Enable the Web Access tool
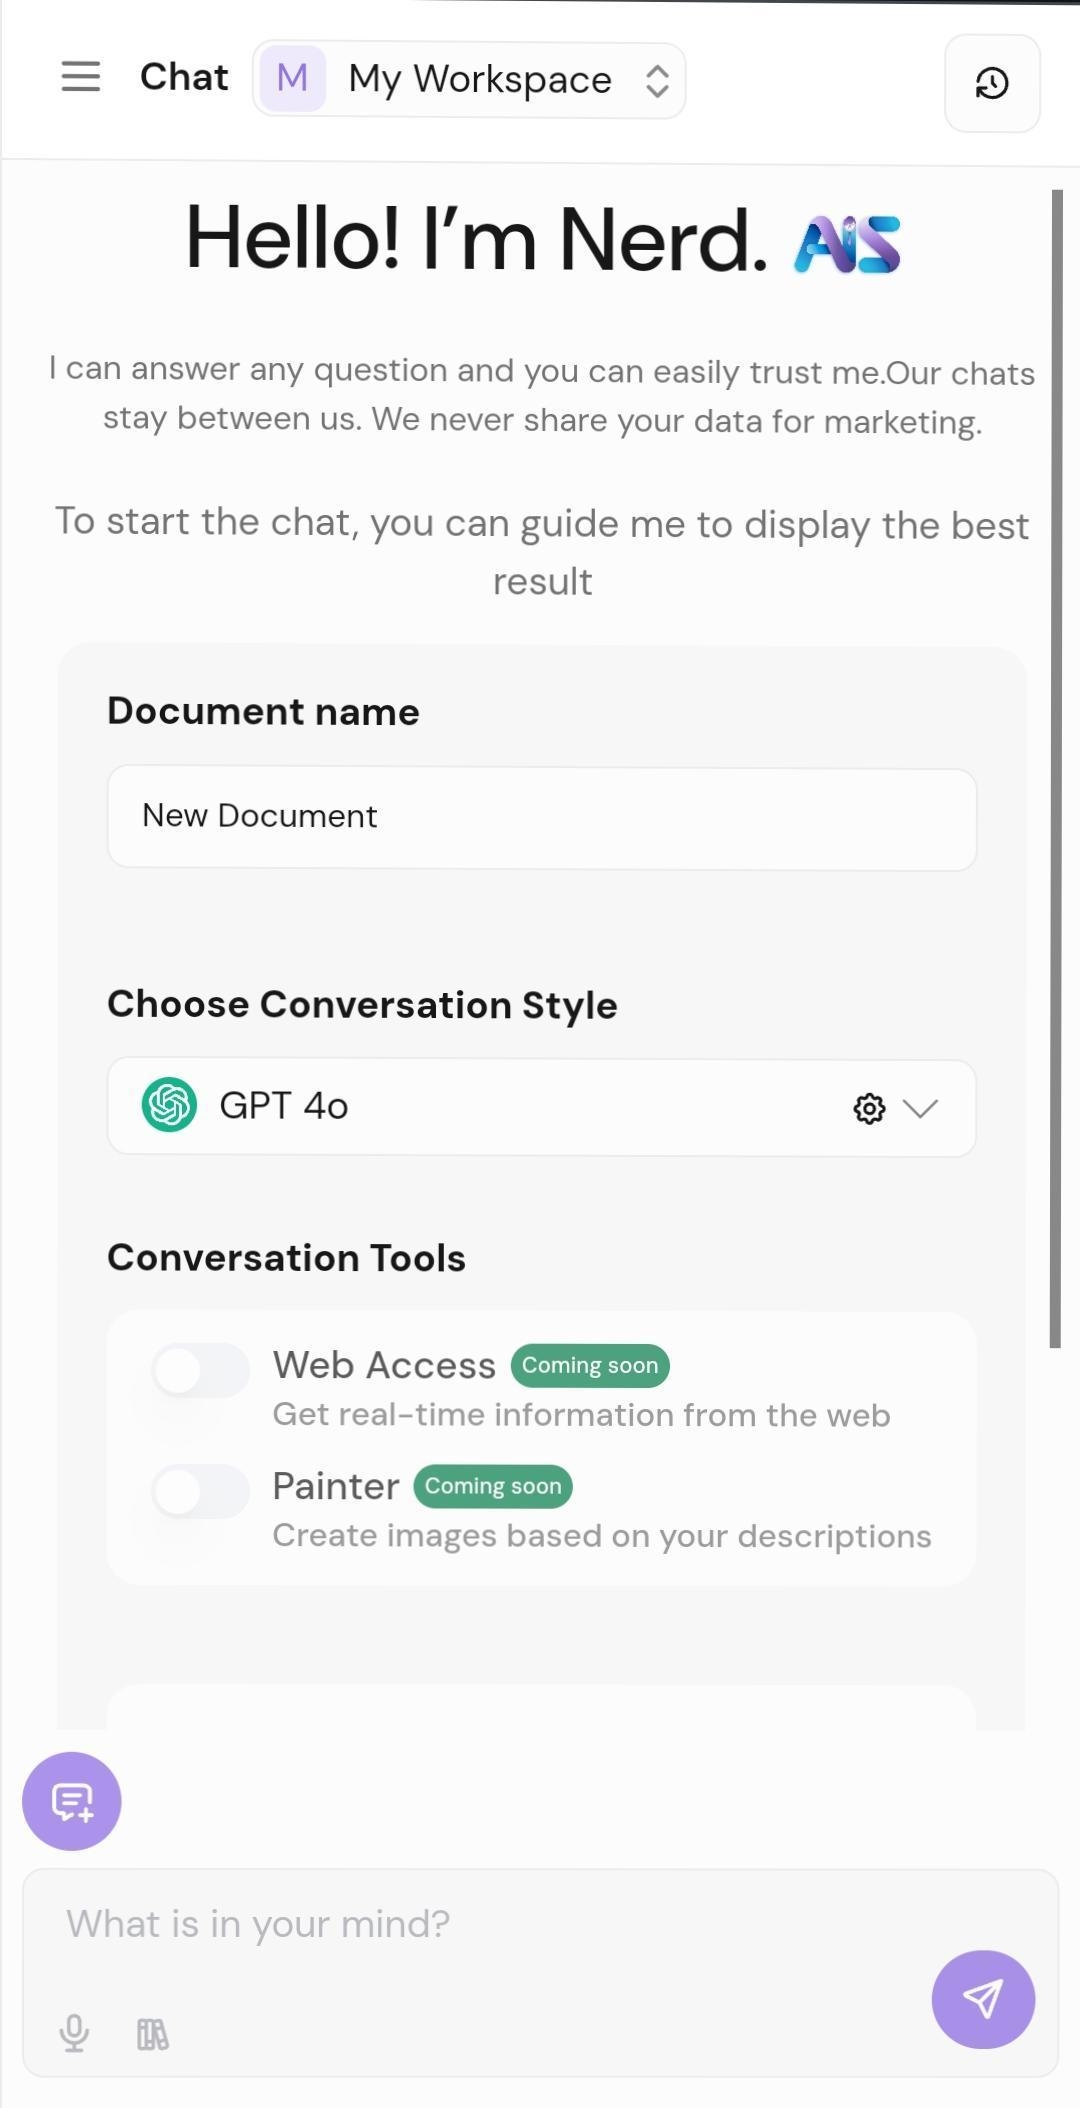1080x2108 pixels. click(200, 1369)
